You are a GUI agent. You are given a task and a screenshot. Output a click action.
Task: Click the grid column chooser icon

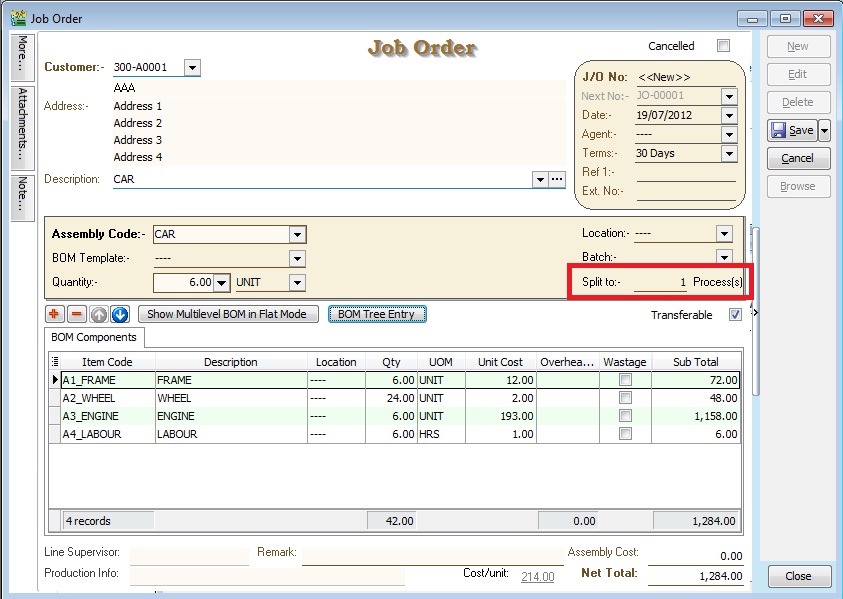54,362
